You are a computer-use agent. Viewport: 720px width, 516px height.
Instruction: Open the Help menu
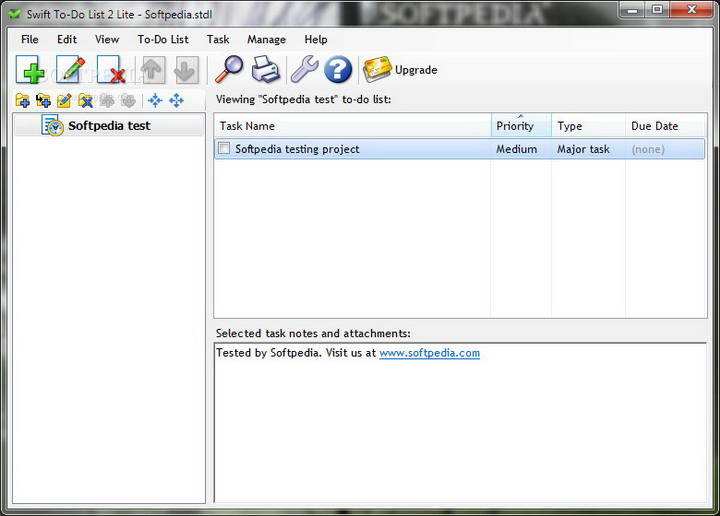coord(316,39)
